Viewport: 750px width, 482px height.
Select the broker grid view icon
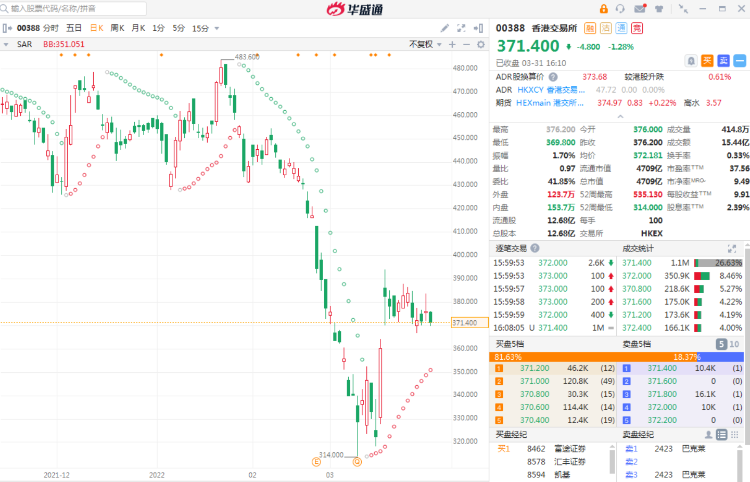tap(735, 435)
